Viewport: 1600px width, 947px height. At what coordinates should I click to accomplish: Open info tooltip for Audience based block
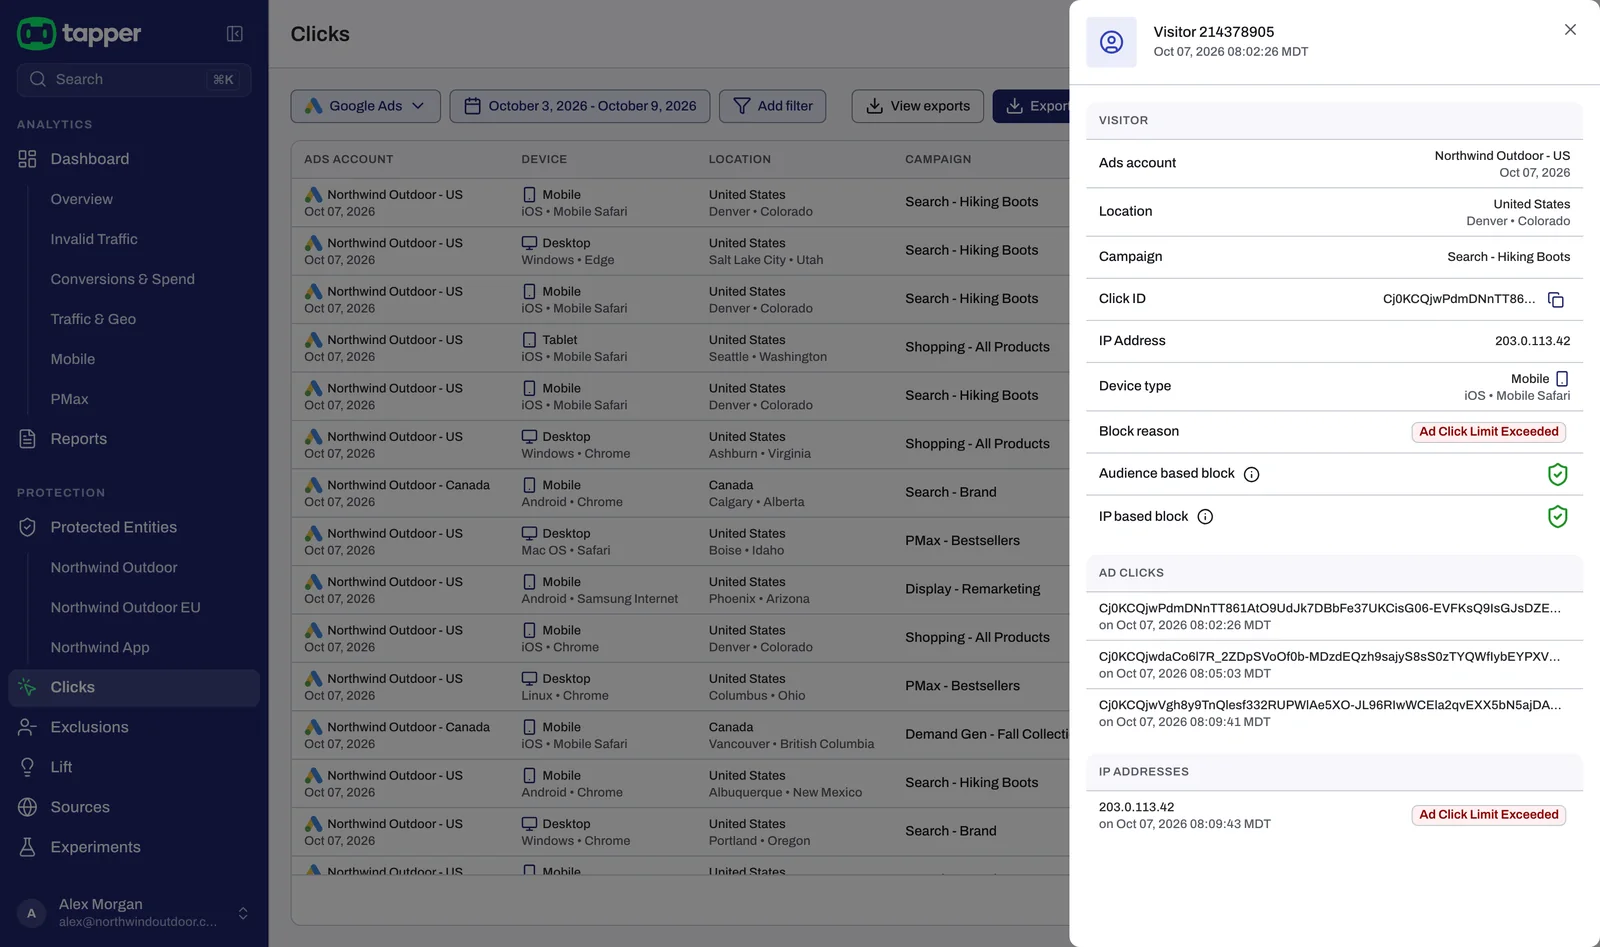[x=1251, y=474]
